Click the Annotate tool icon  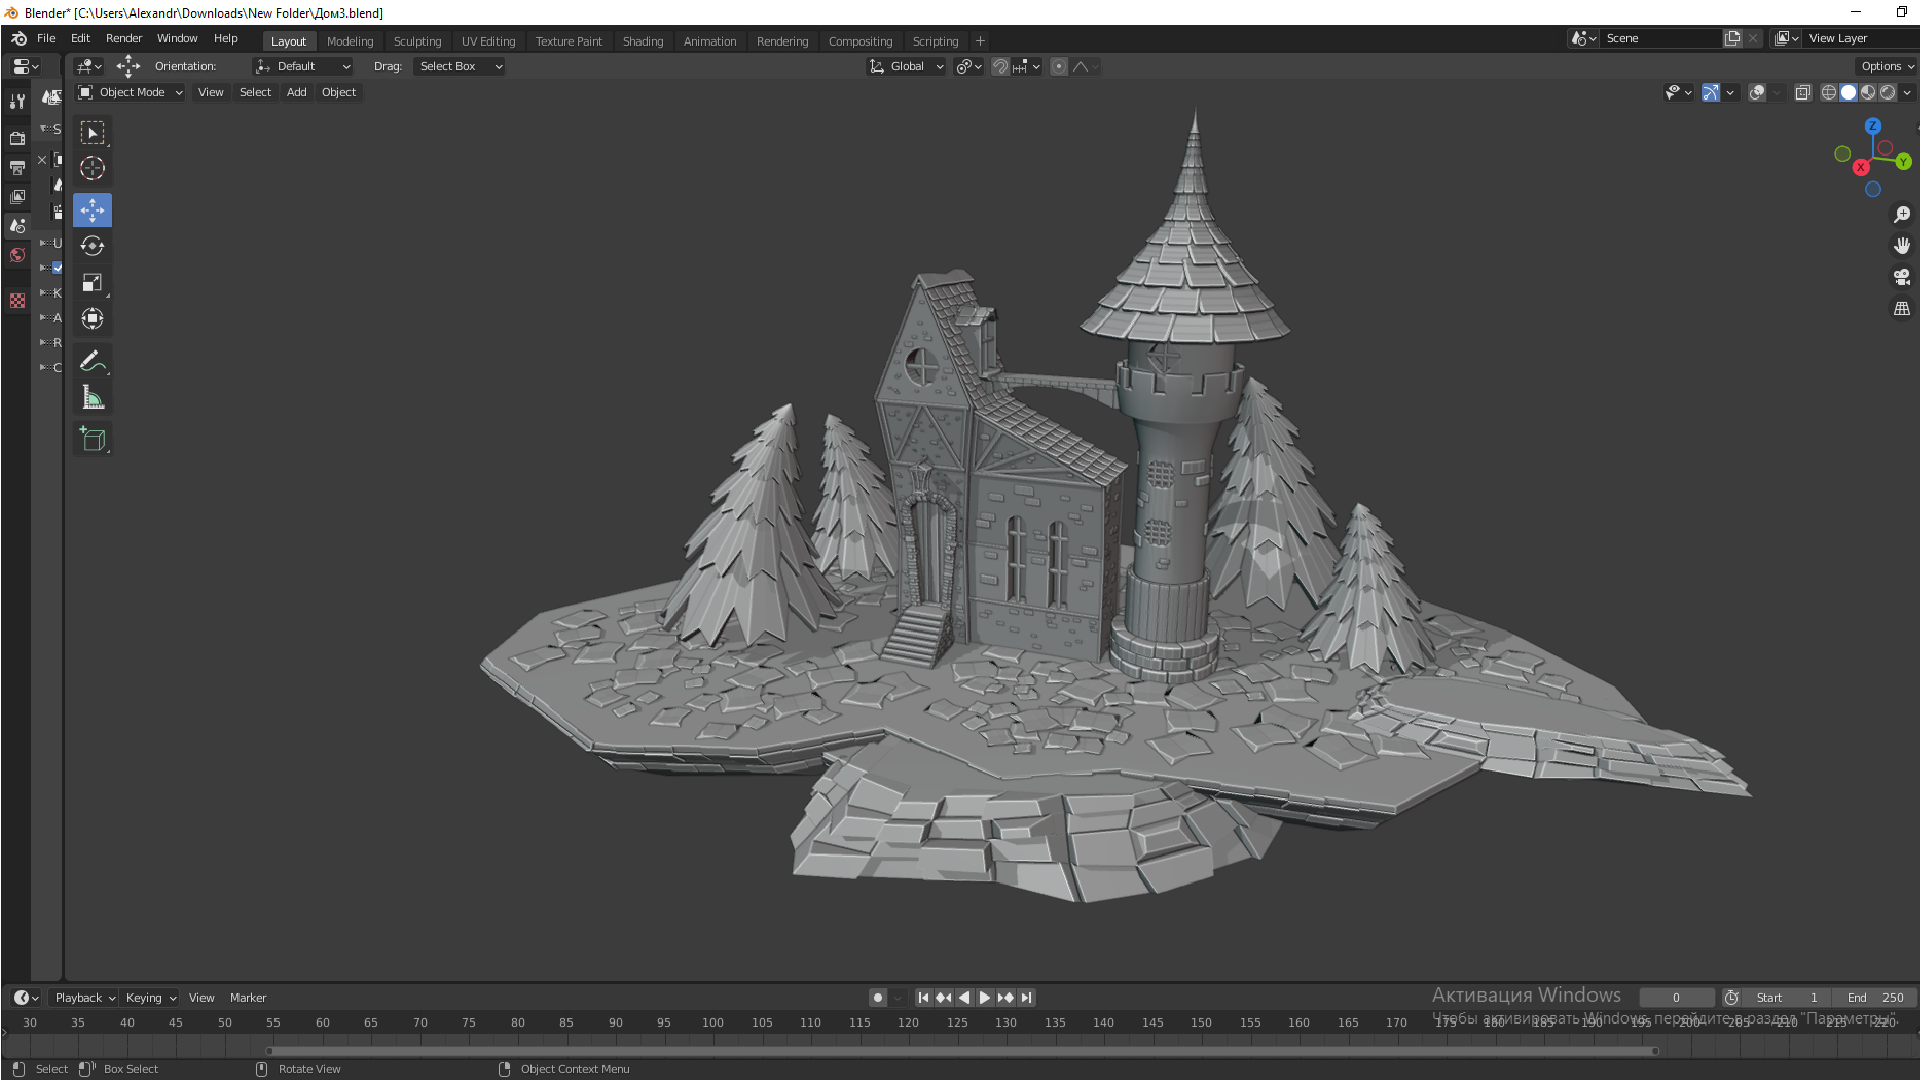point(94,363)
